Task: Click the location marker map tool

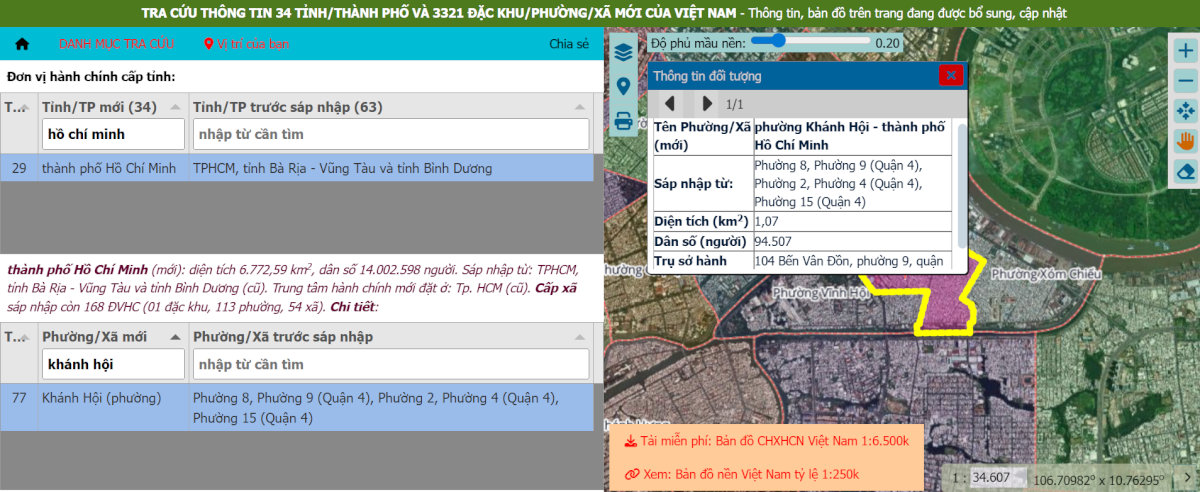Action: click(623, 87)
